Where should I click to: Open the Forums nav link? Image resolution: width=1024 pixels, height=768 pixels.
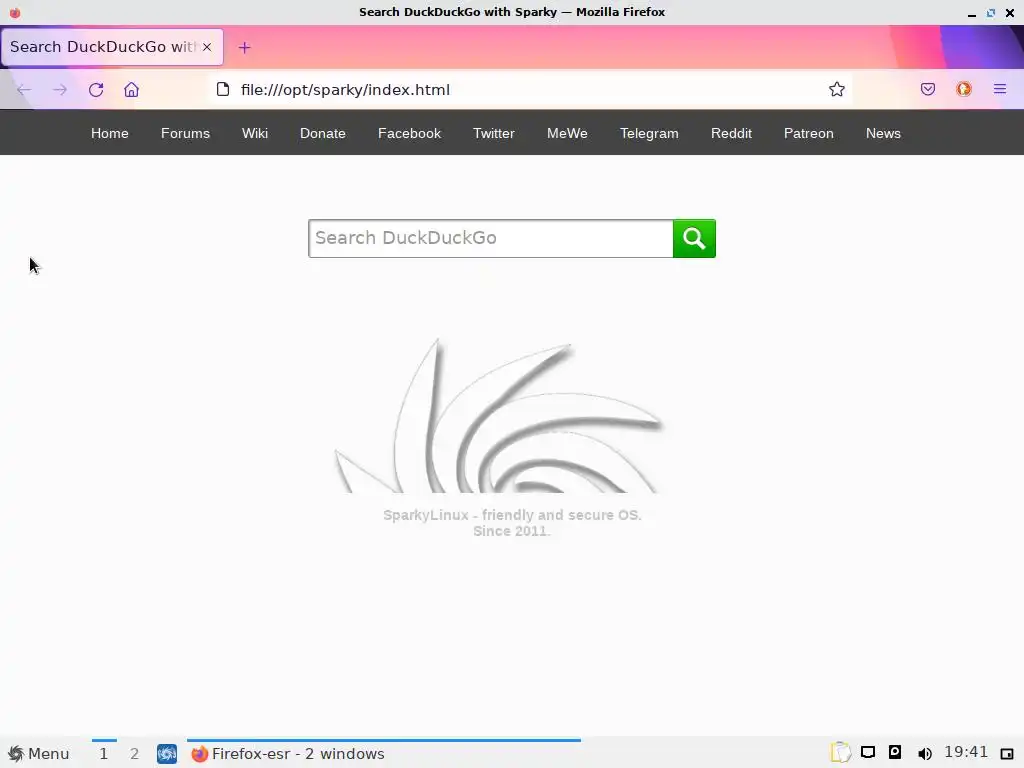click(x=185, y=133)
